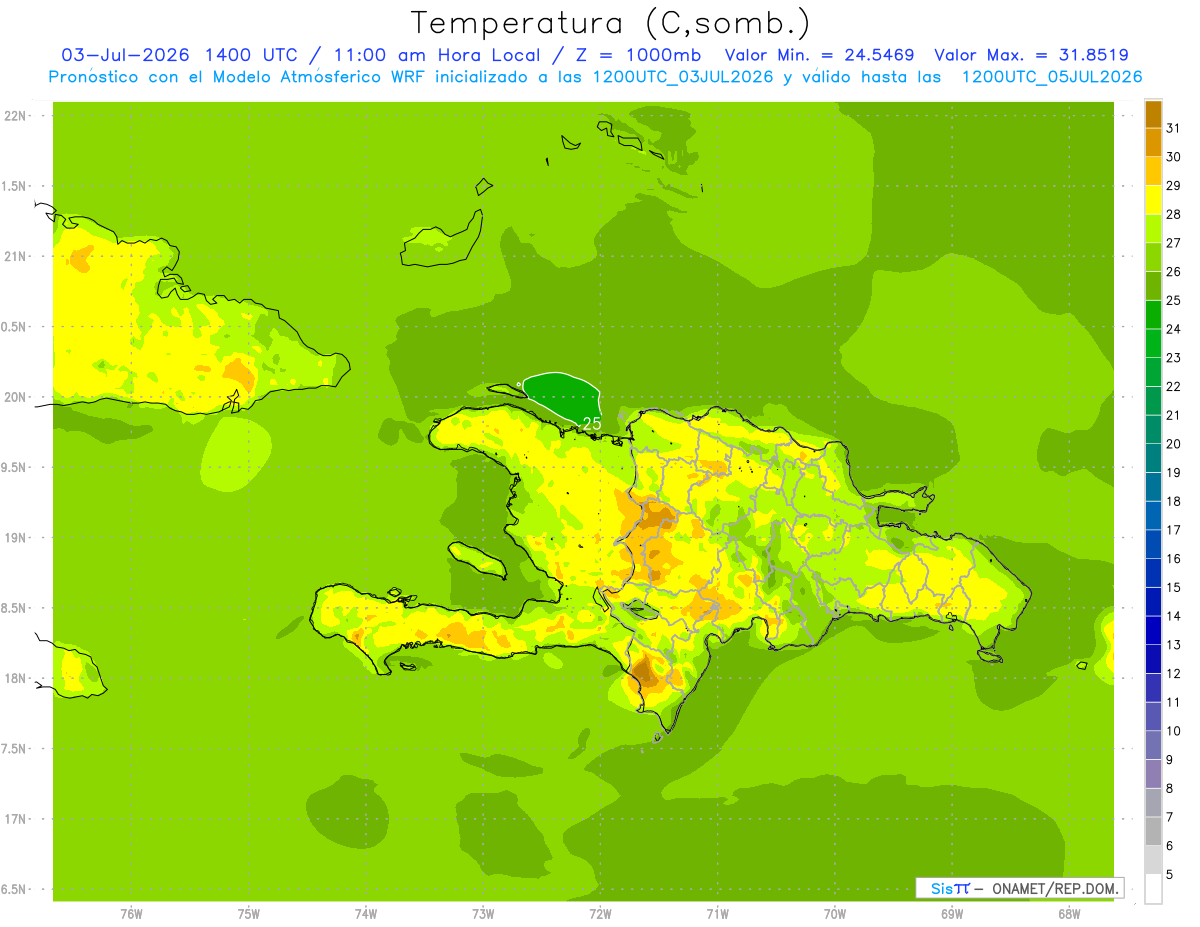Image resolution: width=1200 pixels, height=927 pixels.
Task: Click the '73W' longitude axis label
Action: [483, 914]
